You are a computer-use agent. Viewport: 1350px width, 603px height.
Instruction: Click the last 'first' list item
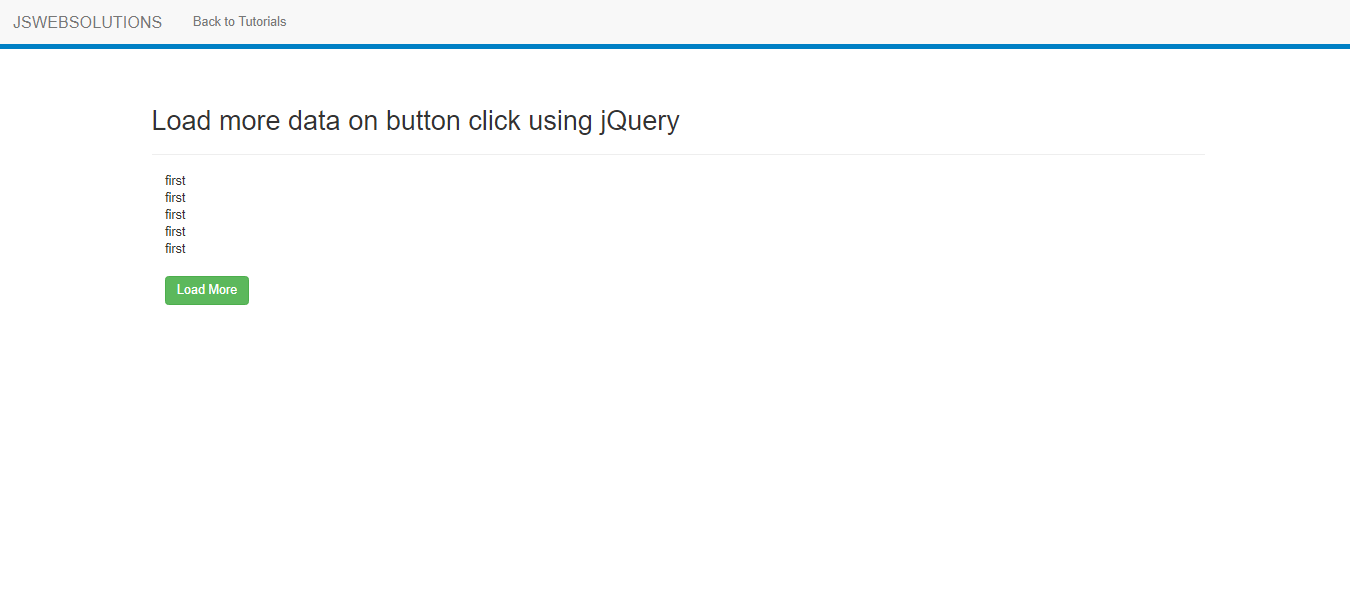pyautogui.click(x=175, y=248)
